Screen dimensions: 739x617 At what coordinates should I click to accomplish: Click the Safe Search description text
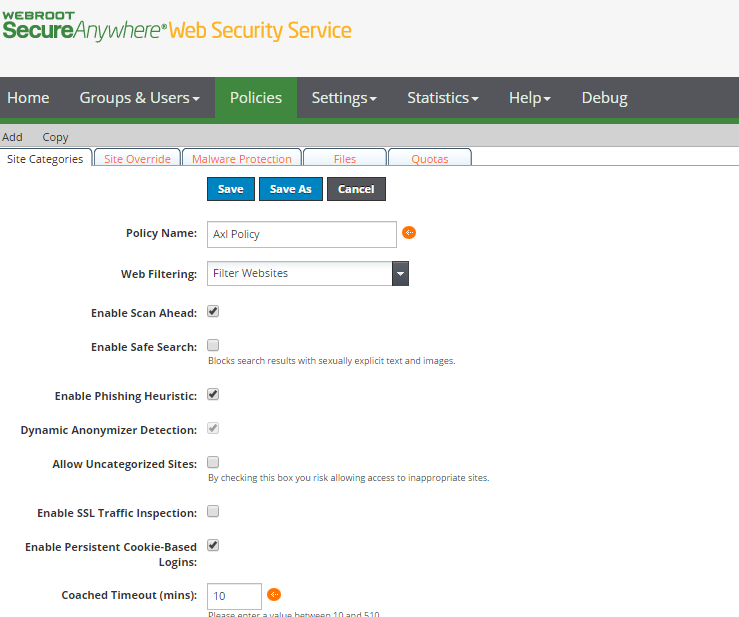tap(332, 361)
